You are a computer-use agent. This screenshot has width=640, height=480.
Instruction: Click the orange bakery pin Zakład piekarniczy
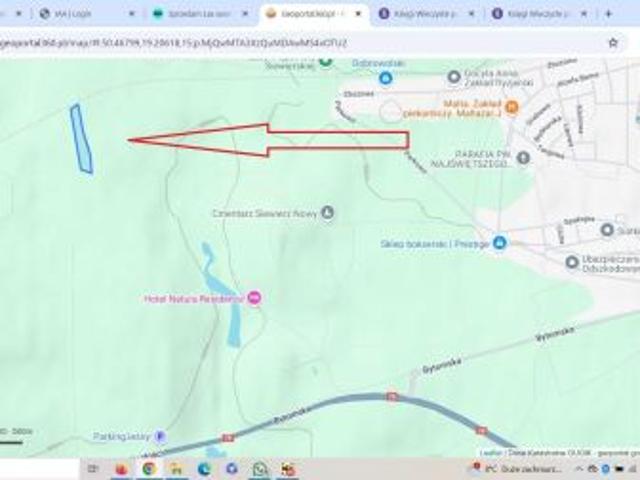coord(511,107)
